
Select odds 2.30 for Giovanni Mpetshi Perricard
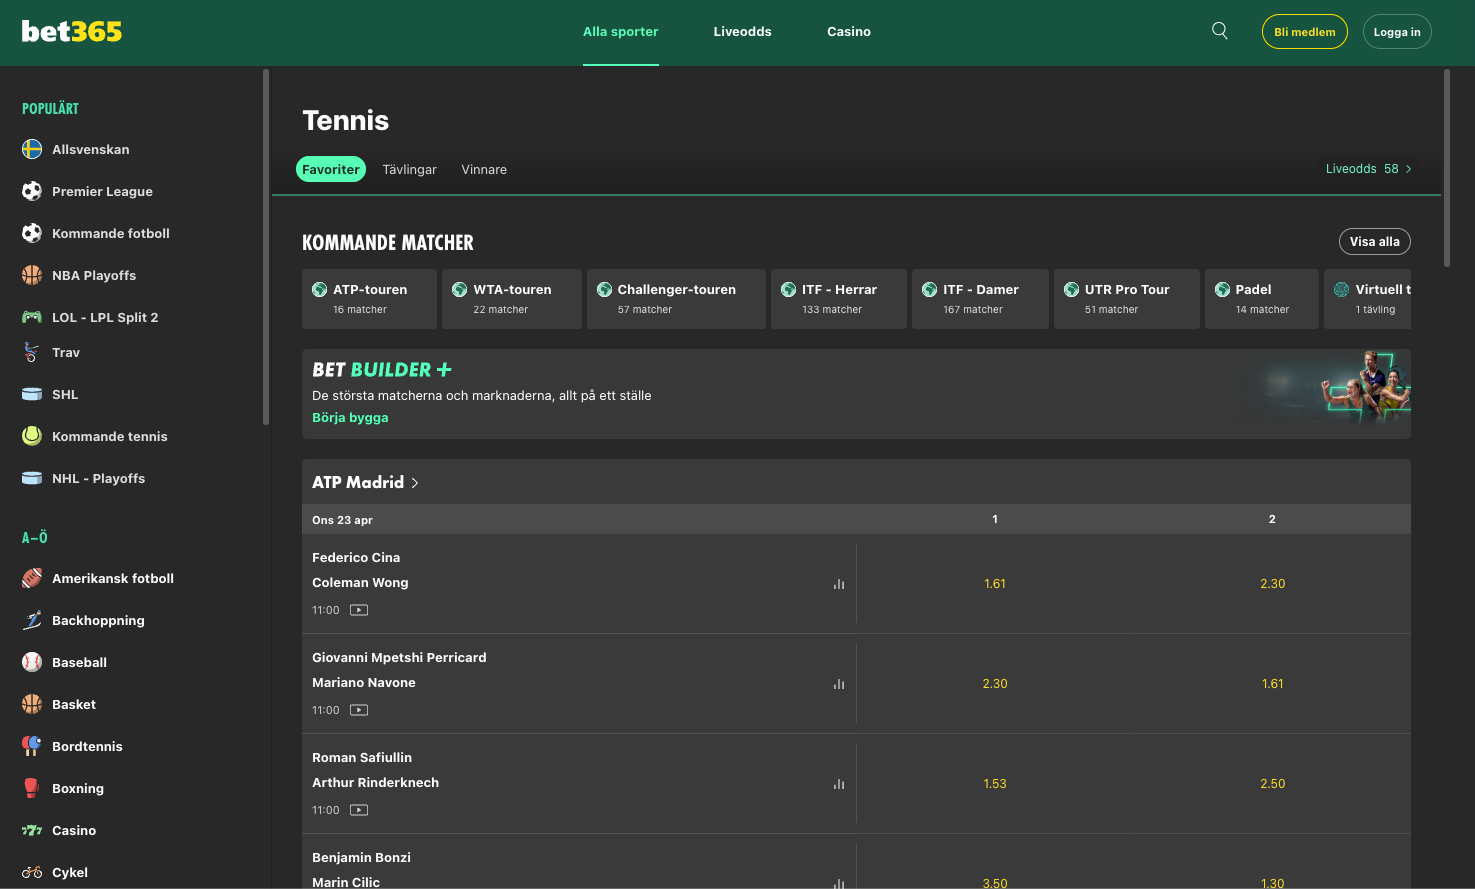[x=995, y=684]
